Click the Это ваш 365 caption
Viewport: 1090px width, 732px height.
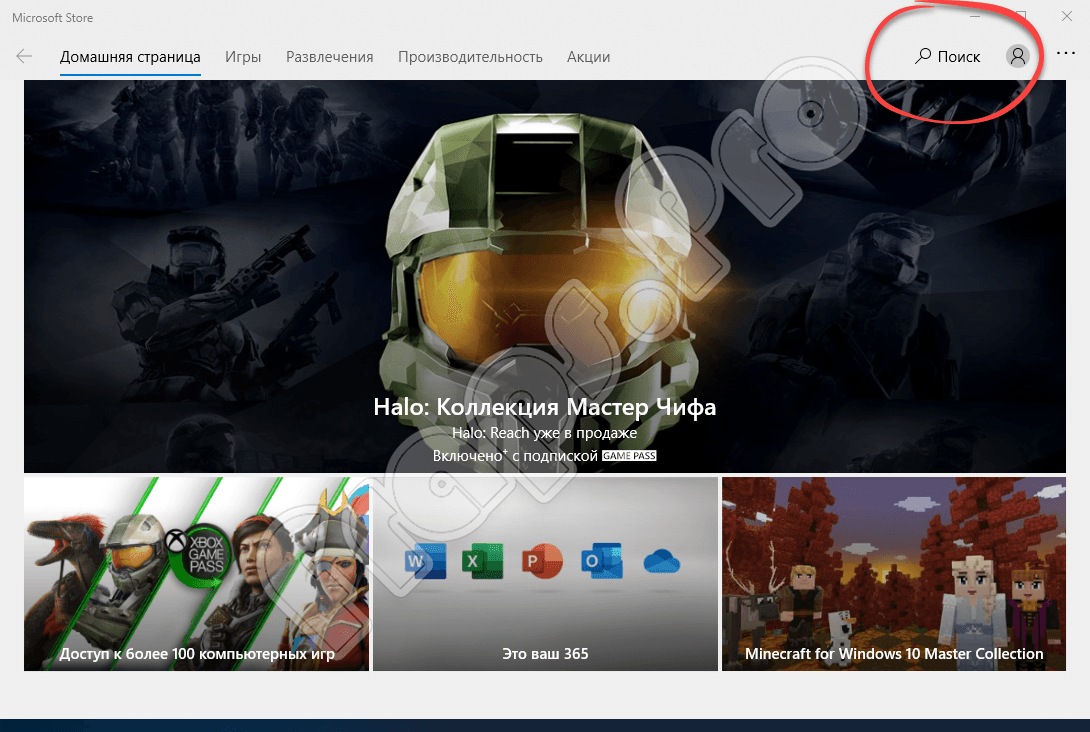545,654
